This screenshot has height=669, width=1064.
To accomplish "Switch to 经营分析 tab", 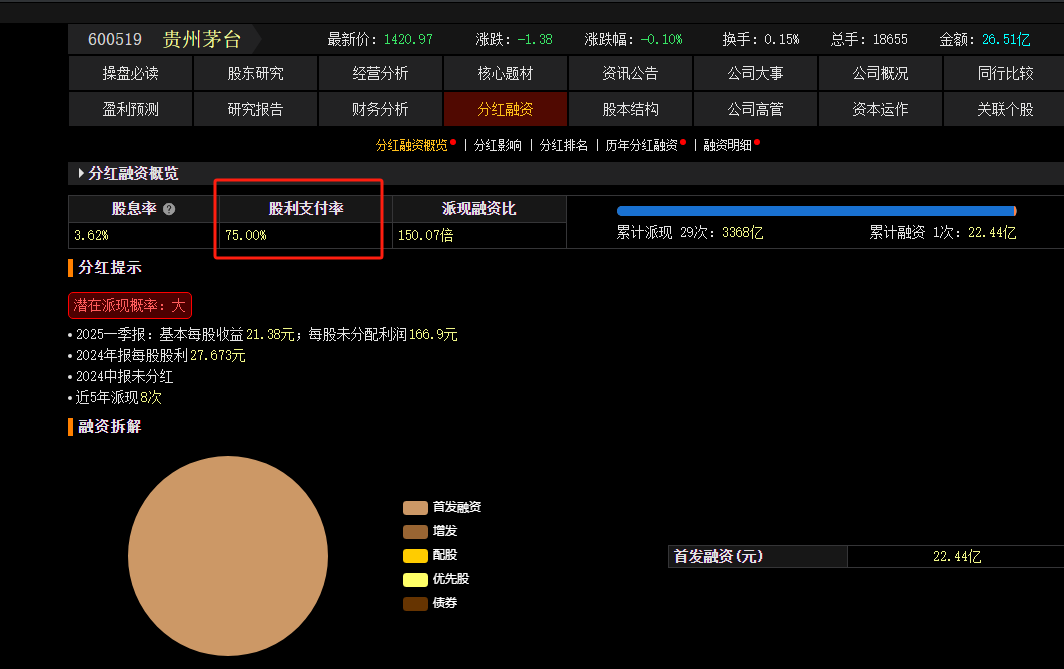I will [x=380, y=73].
